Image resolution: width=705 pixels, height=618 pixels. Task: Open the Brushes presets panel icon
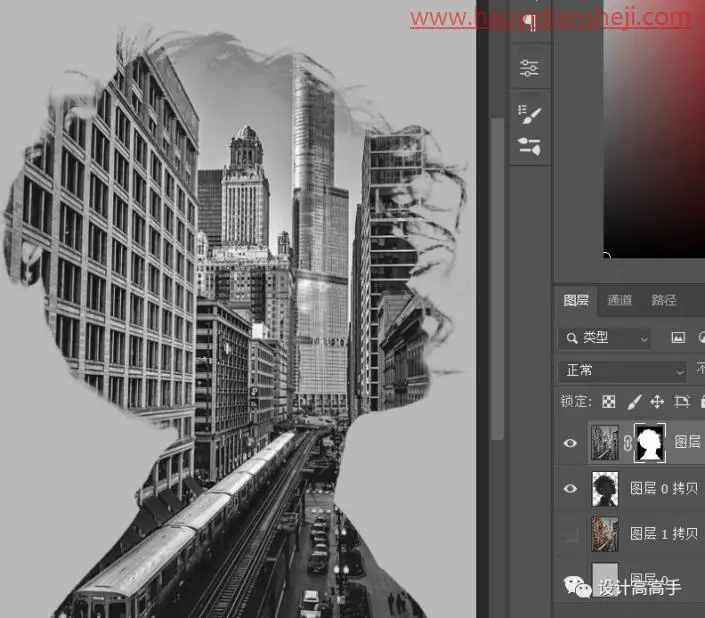529,147
